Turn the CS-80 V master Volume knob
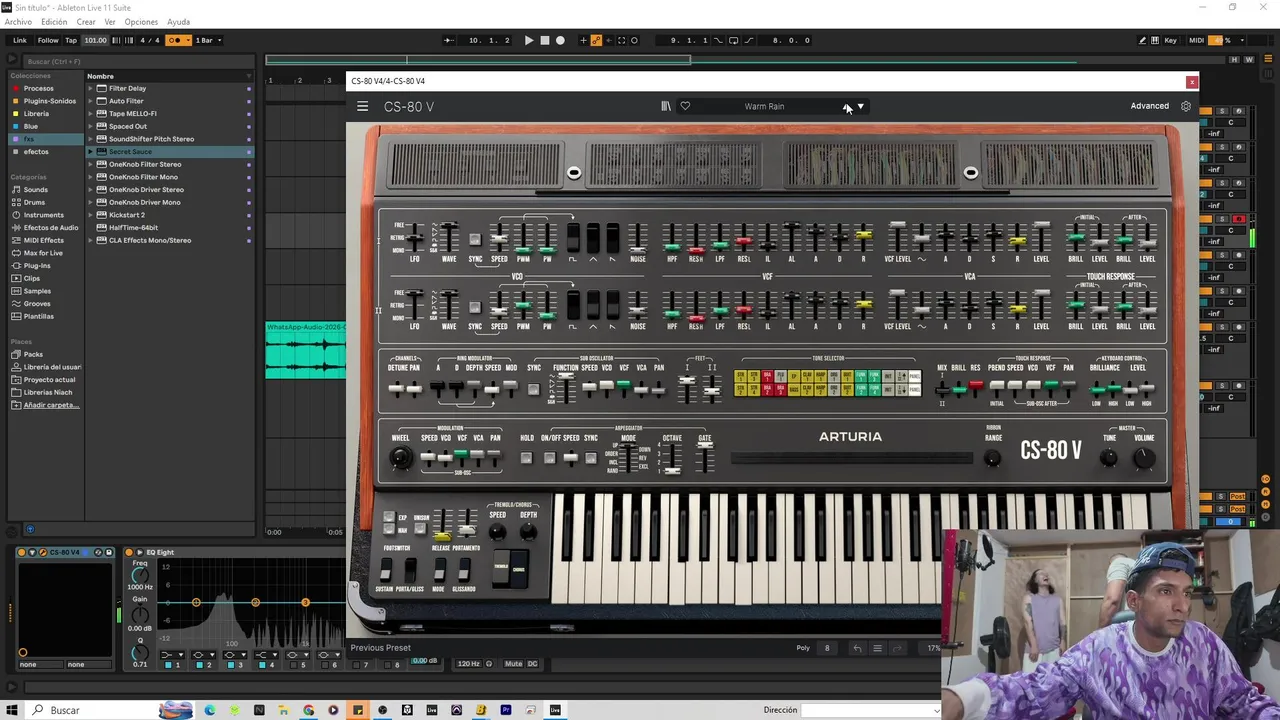The width and height of the screenshot is (1280, 720). click(x=1144, y=459)
